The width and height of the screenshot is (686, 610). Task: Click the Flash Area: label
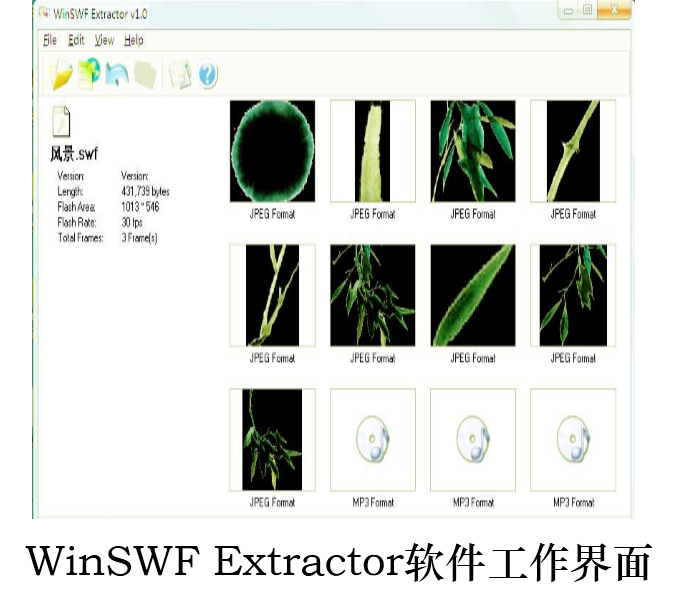76,207
